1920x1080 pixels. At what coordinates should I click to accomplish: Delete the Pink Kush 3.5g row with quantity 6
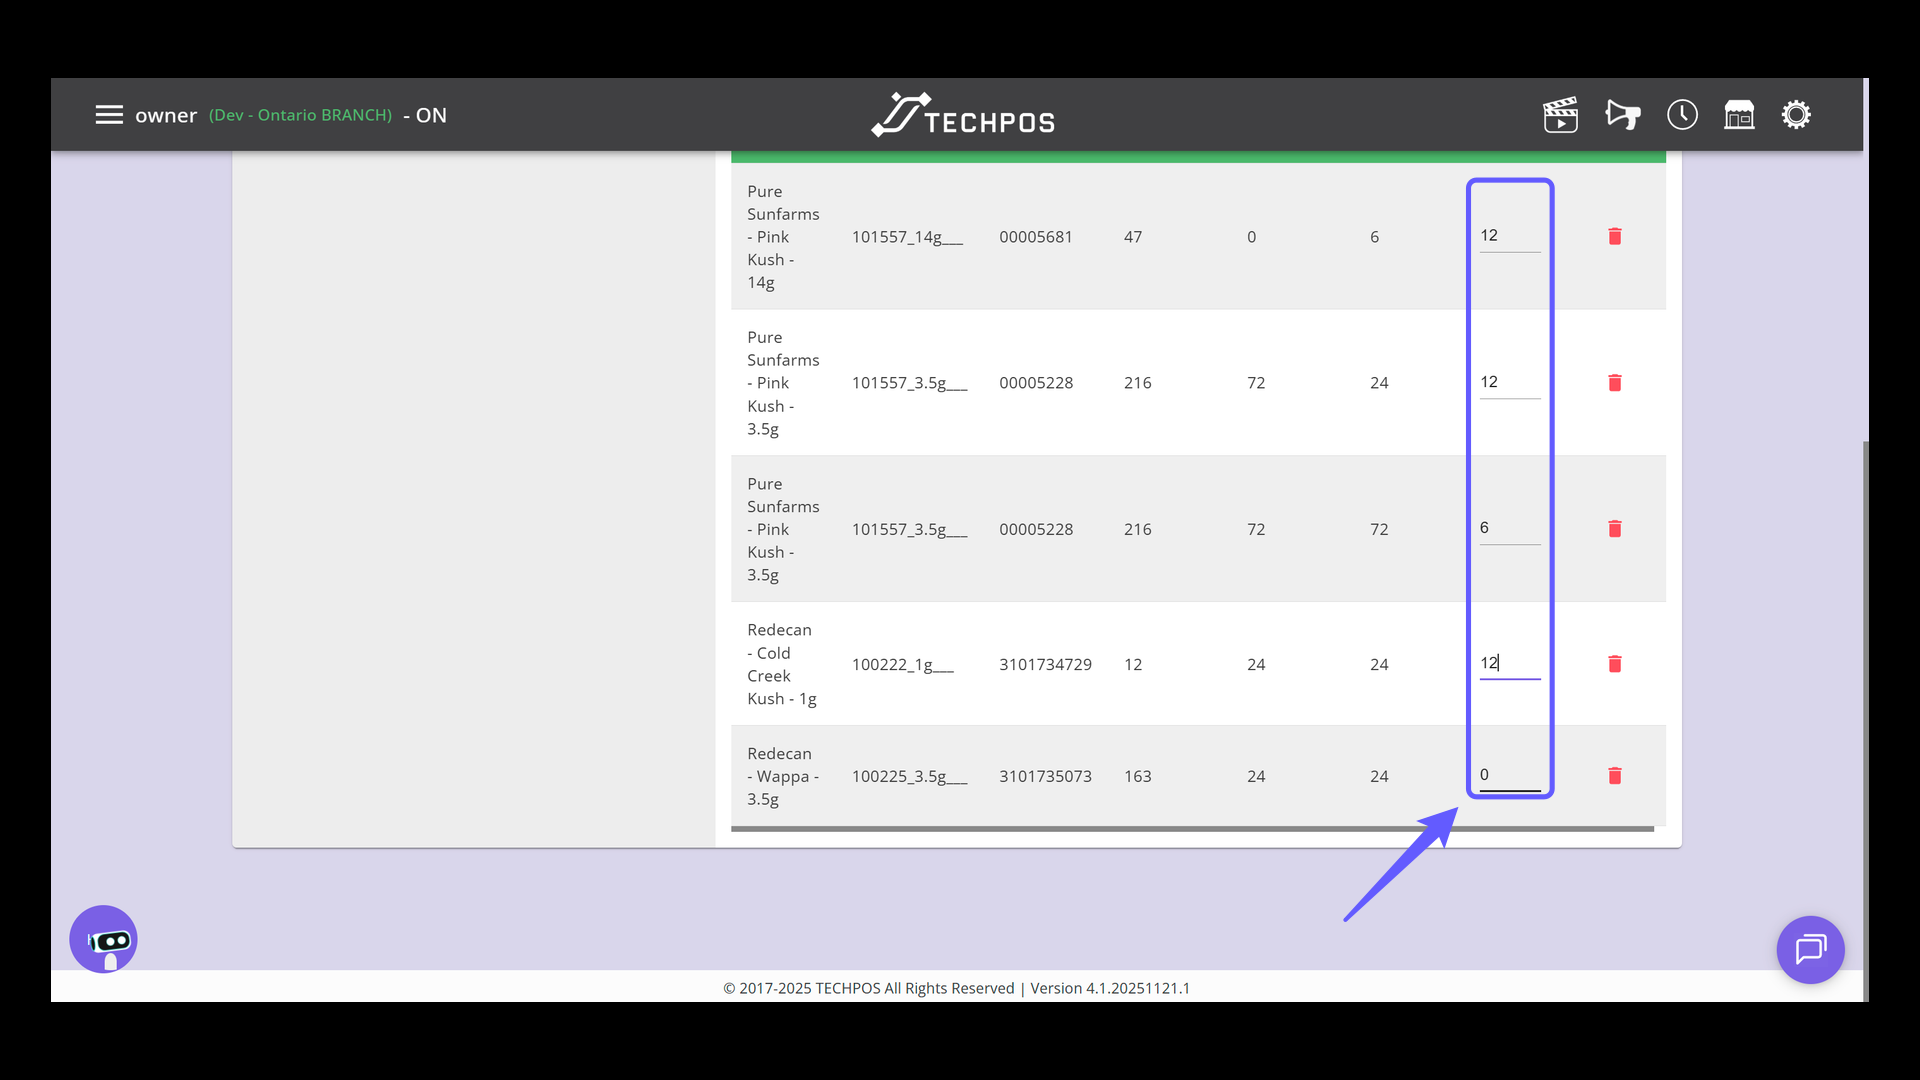tap(1614, 529)
